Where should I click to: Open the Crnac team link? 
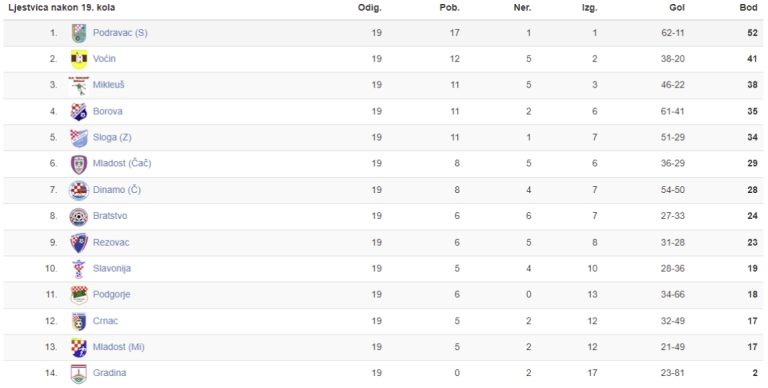coord(105,321)
